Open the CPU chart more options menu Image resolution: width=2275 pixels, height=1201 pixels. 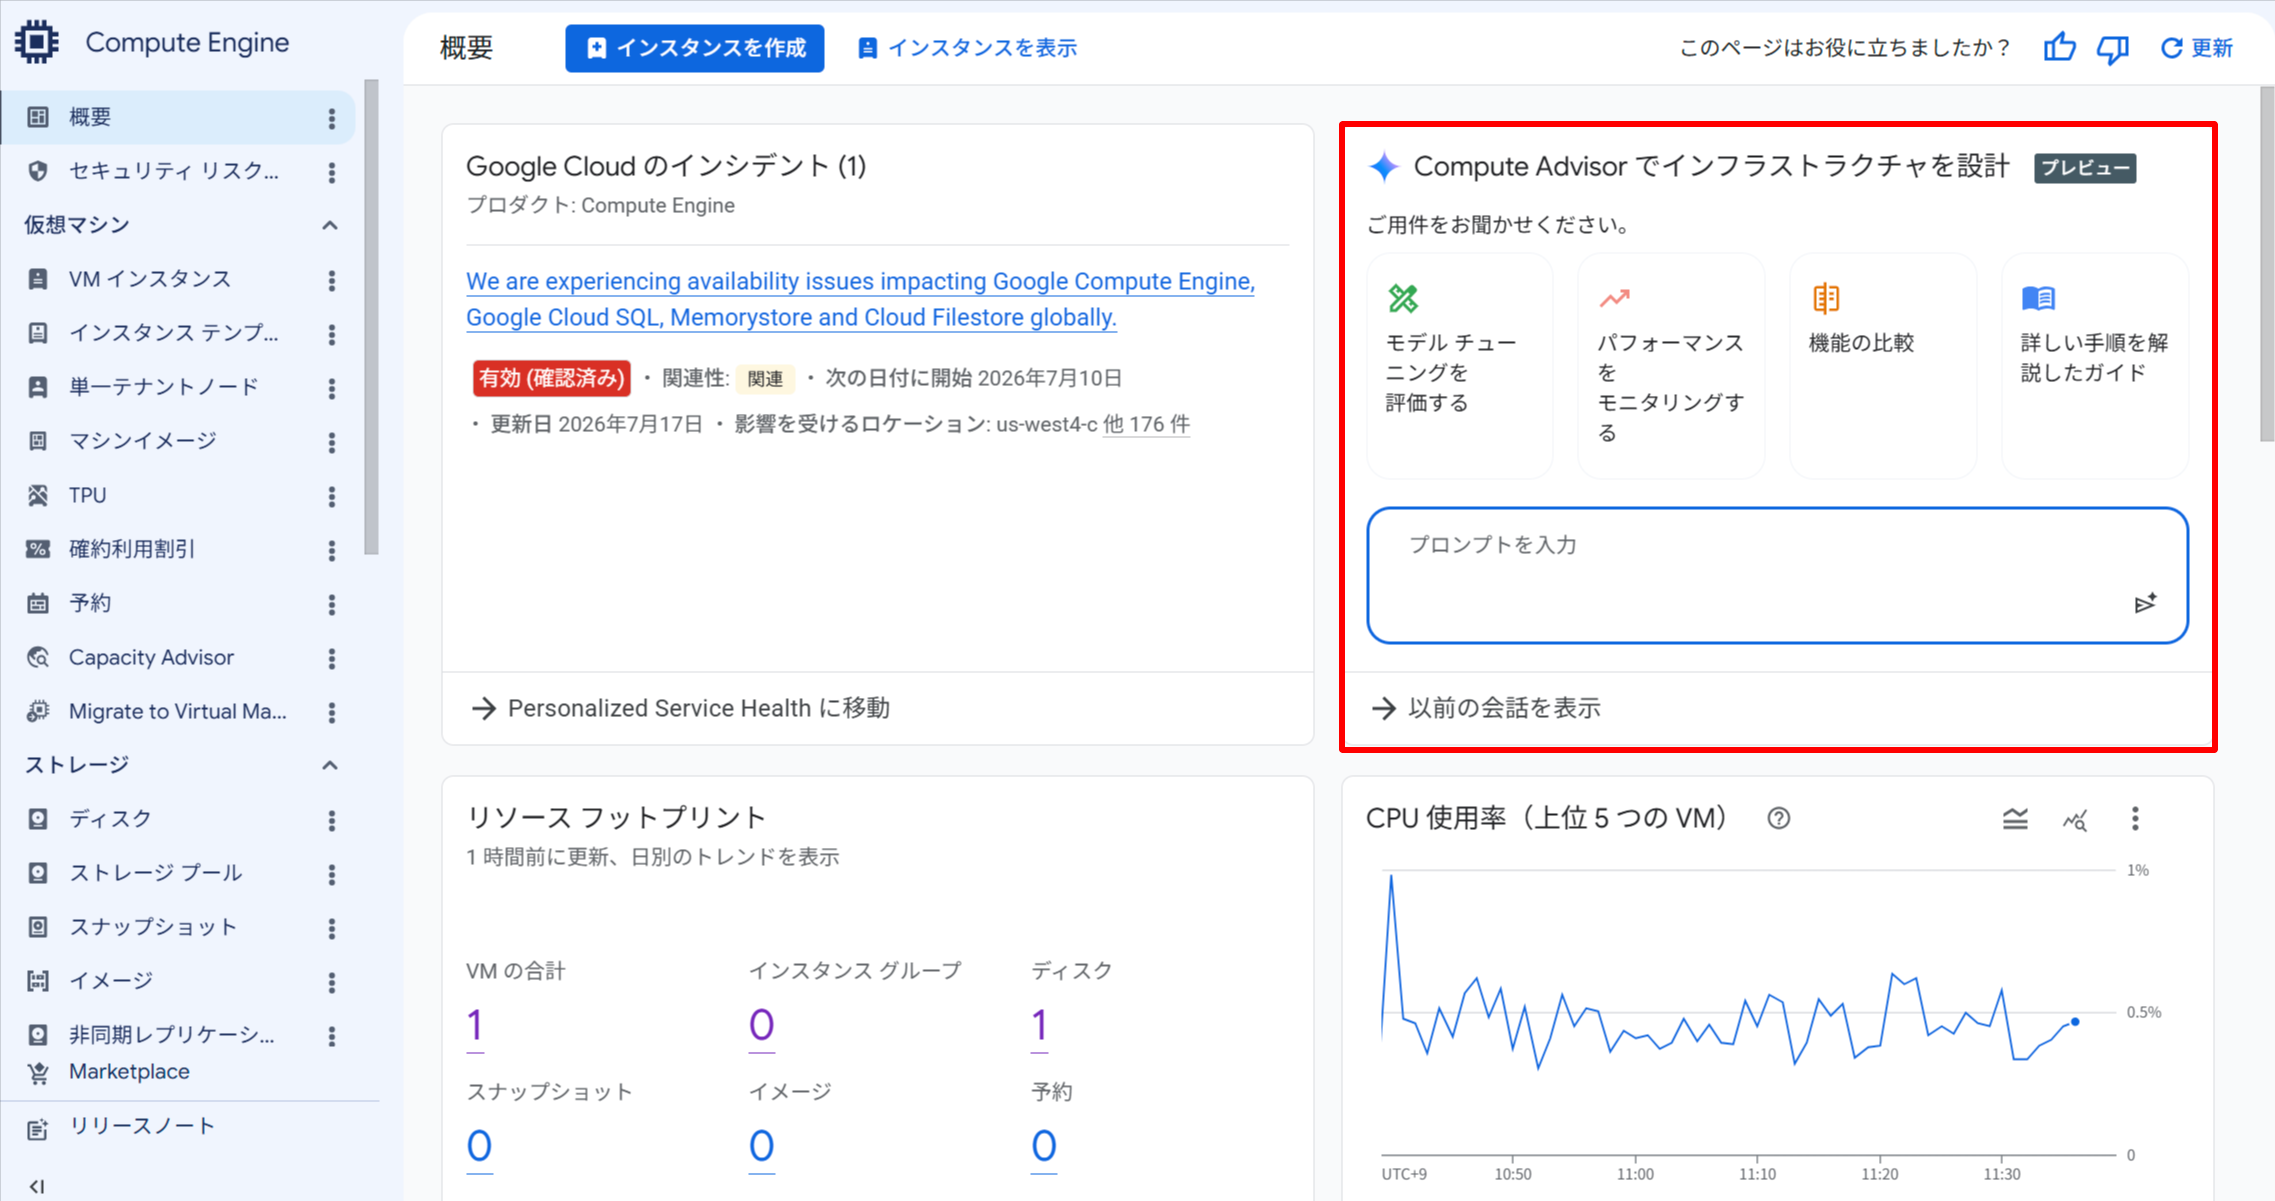point(2135,819)
